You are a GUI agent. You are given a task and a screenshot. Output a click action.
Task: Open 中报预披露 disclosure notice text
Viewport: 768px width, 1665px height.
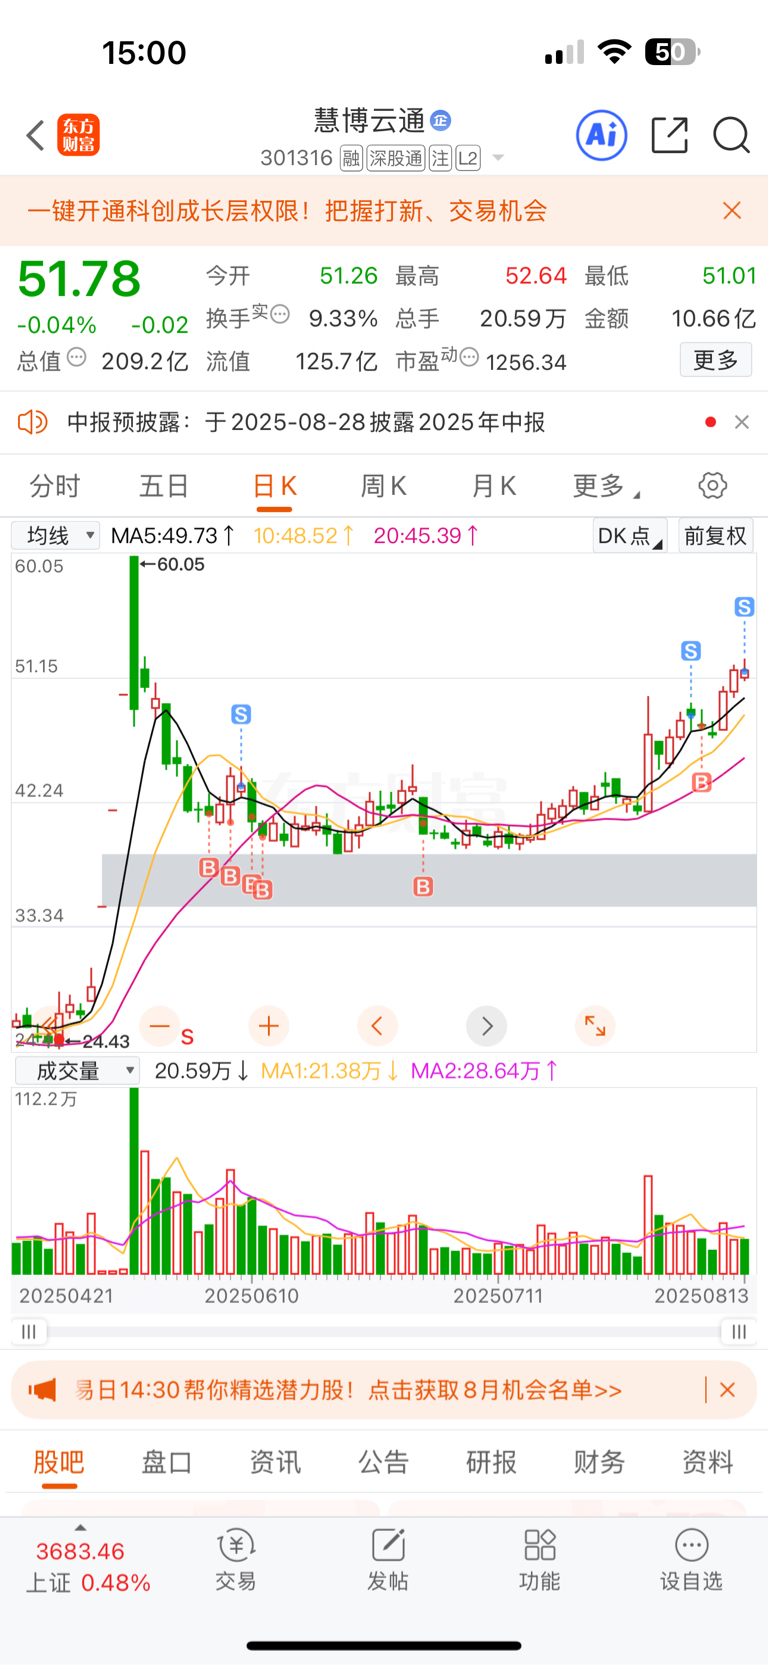[x=306, y=422]
